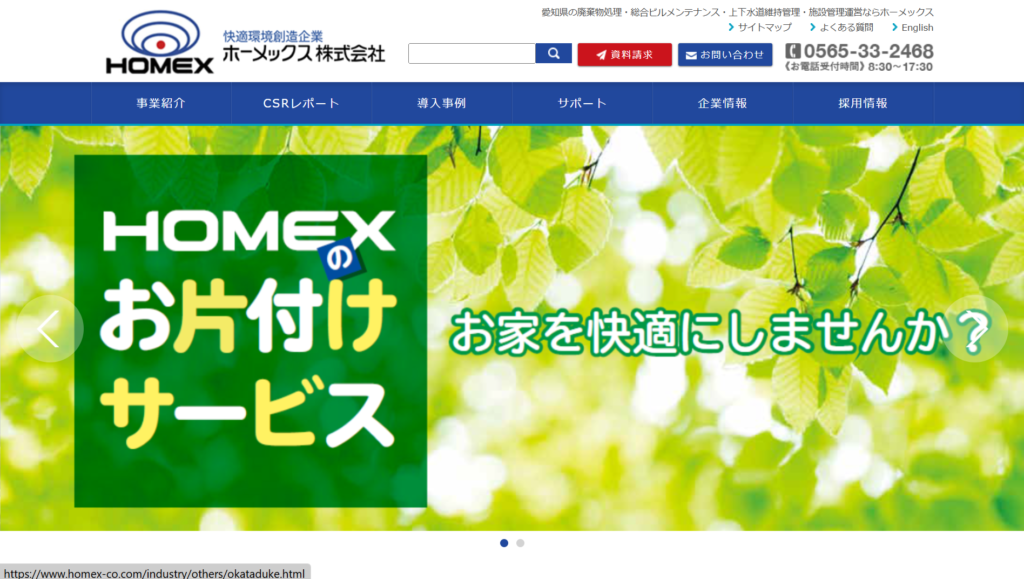Expand the 導入事例 navigation item
1024x579 pixels.
pos(442,103)
